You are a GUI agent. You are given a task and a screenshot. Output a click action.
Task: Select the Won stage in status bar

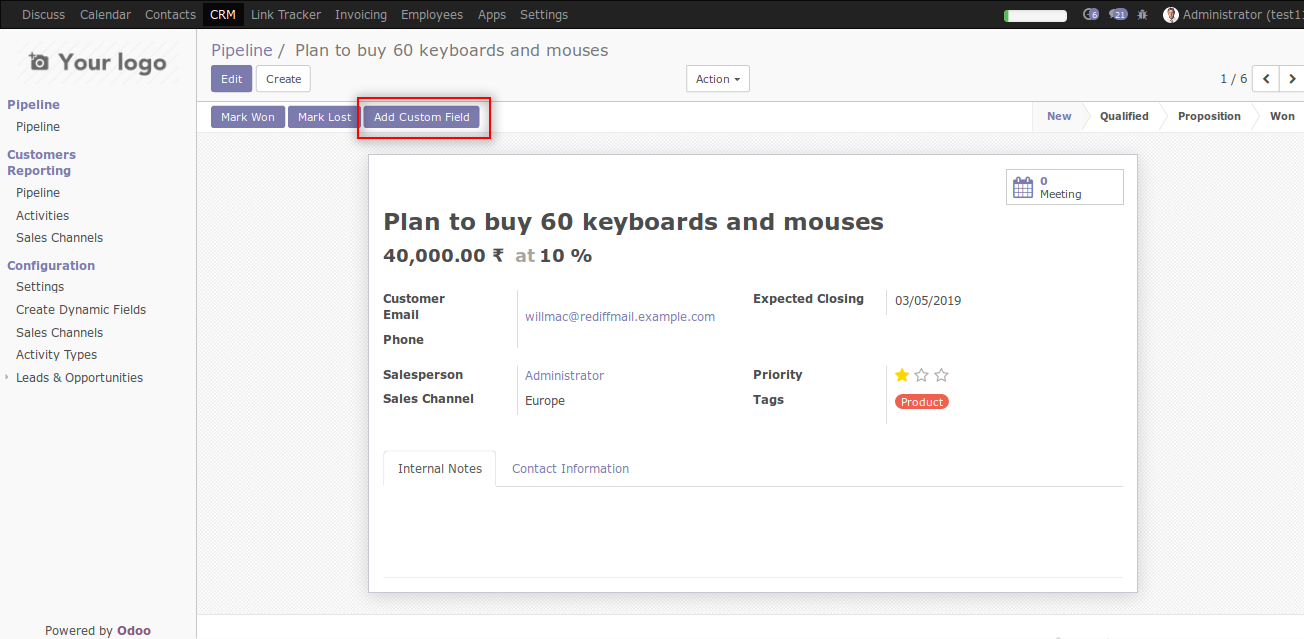pos(1282,116)
